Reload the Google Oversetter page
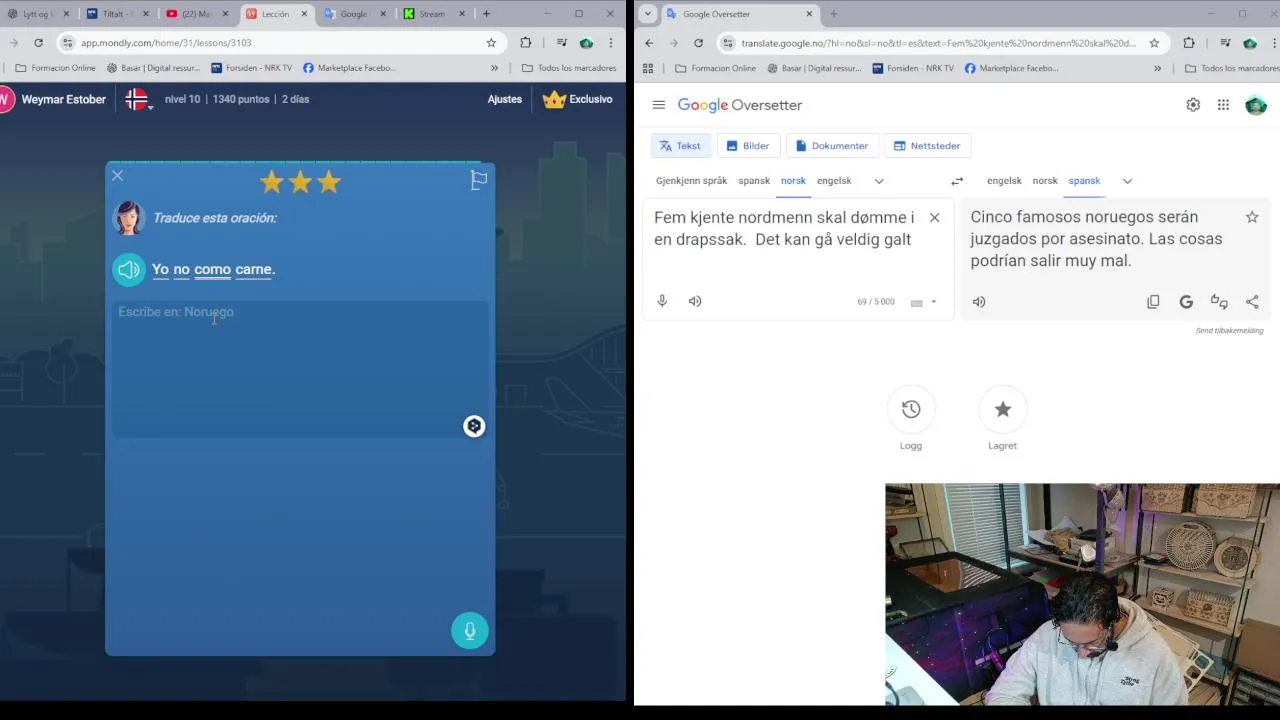Image resolution: width=1280 pixels, height=720 pixels. click(x=698, y=43)
